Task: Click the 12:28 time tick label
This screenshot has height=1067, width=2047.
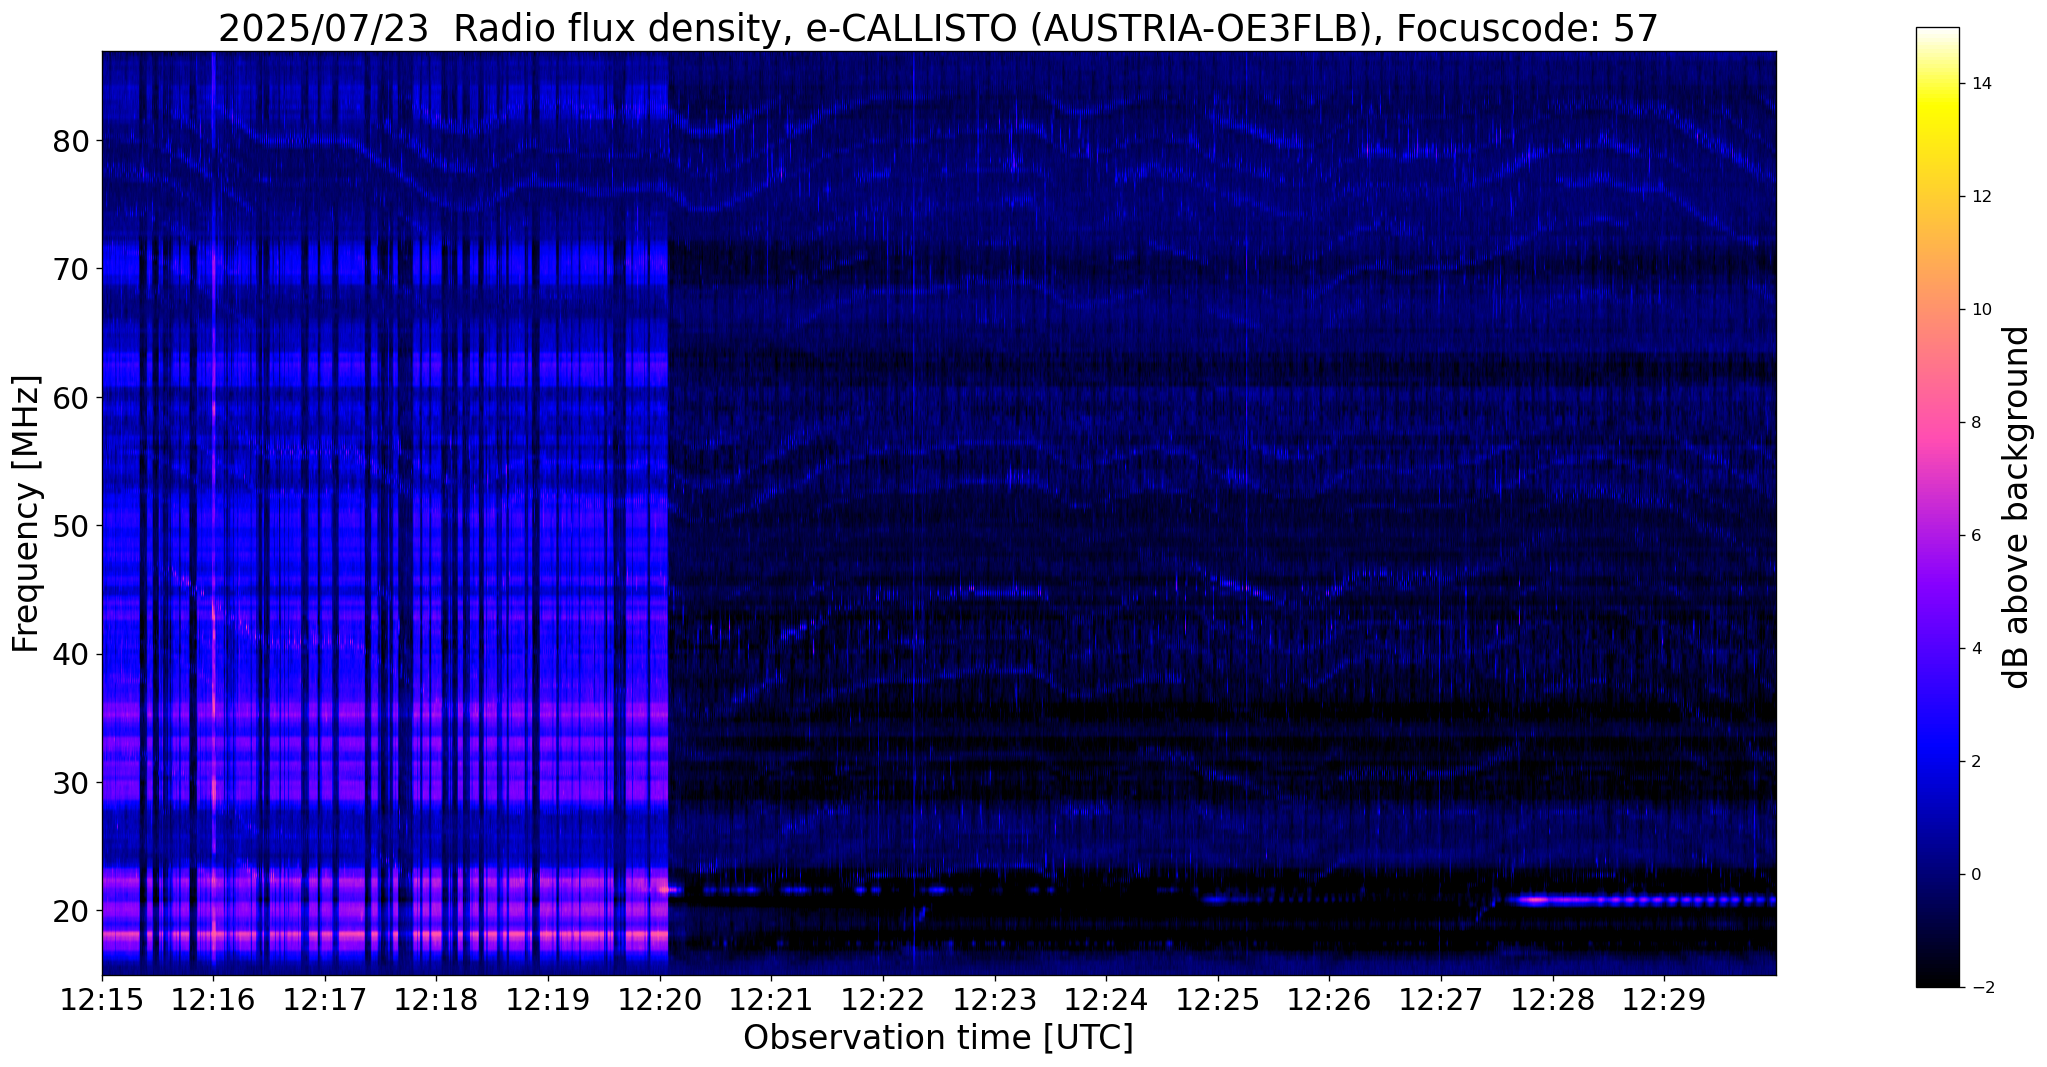Action: (1553, 1000)
